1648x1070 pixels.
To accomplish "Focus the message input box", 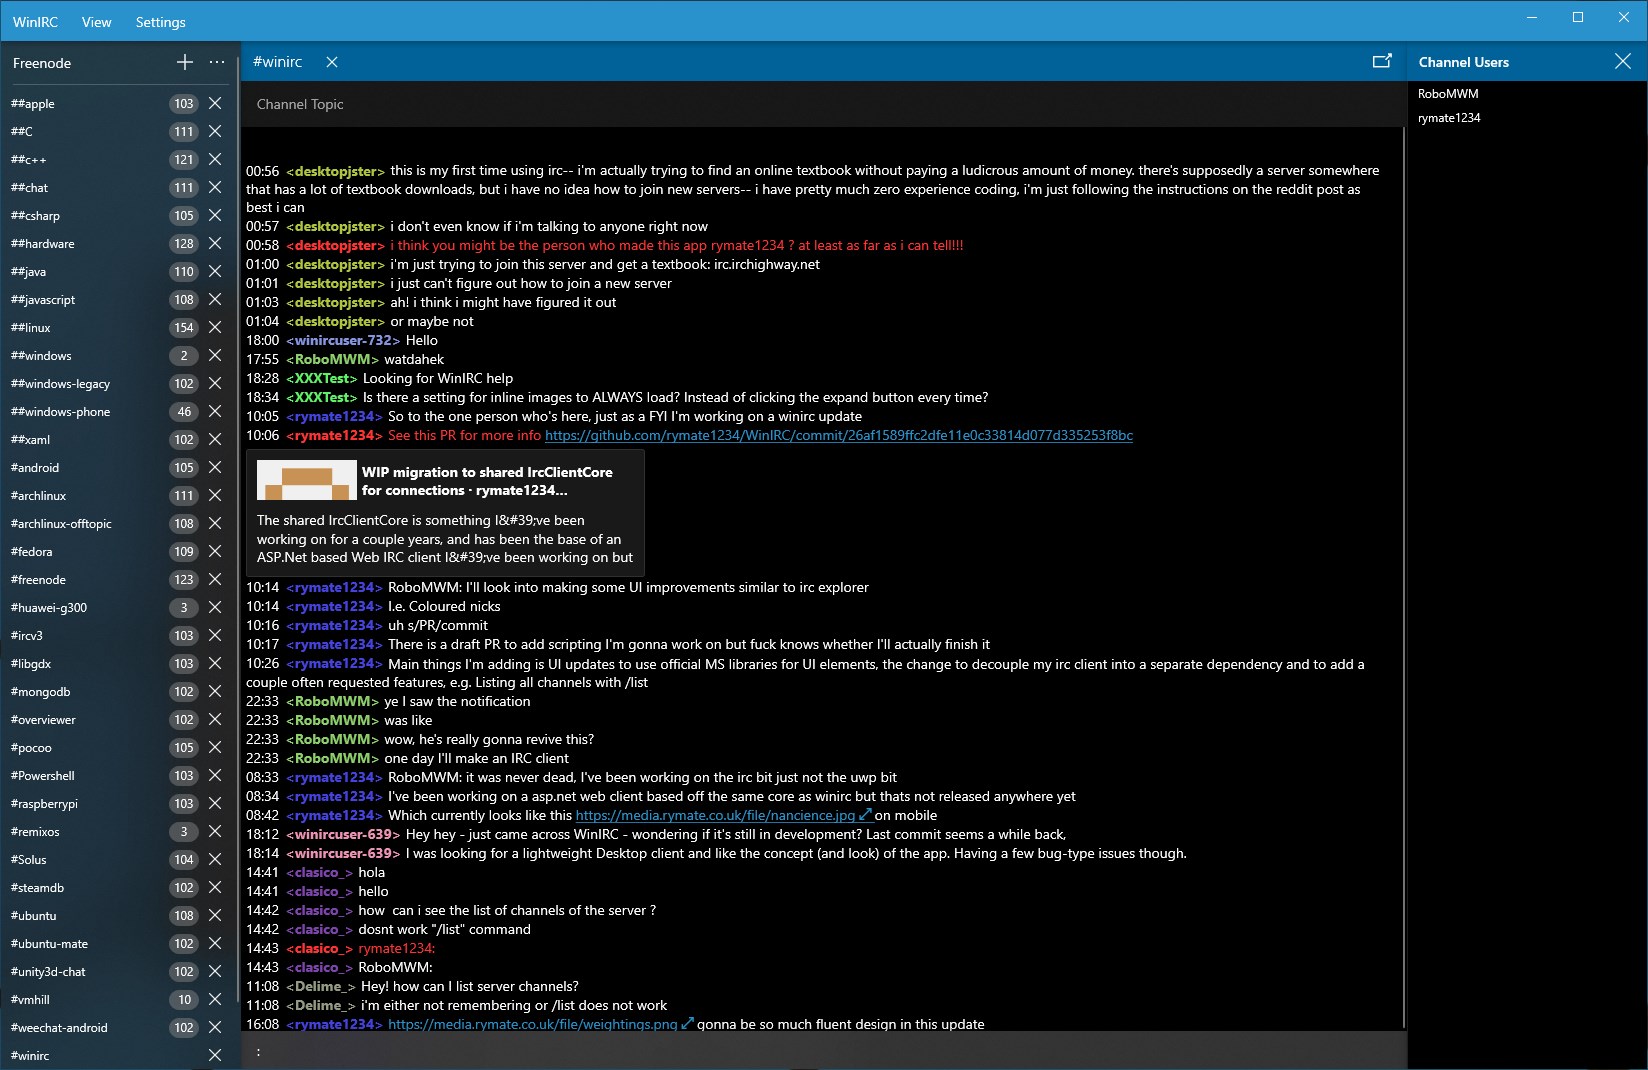I will pos(824,1051).
